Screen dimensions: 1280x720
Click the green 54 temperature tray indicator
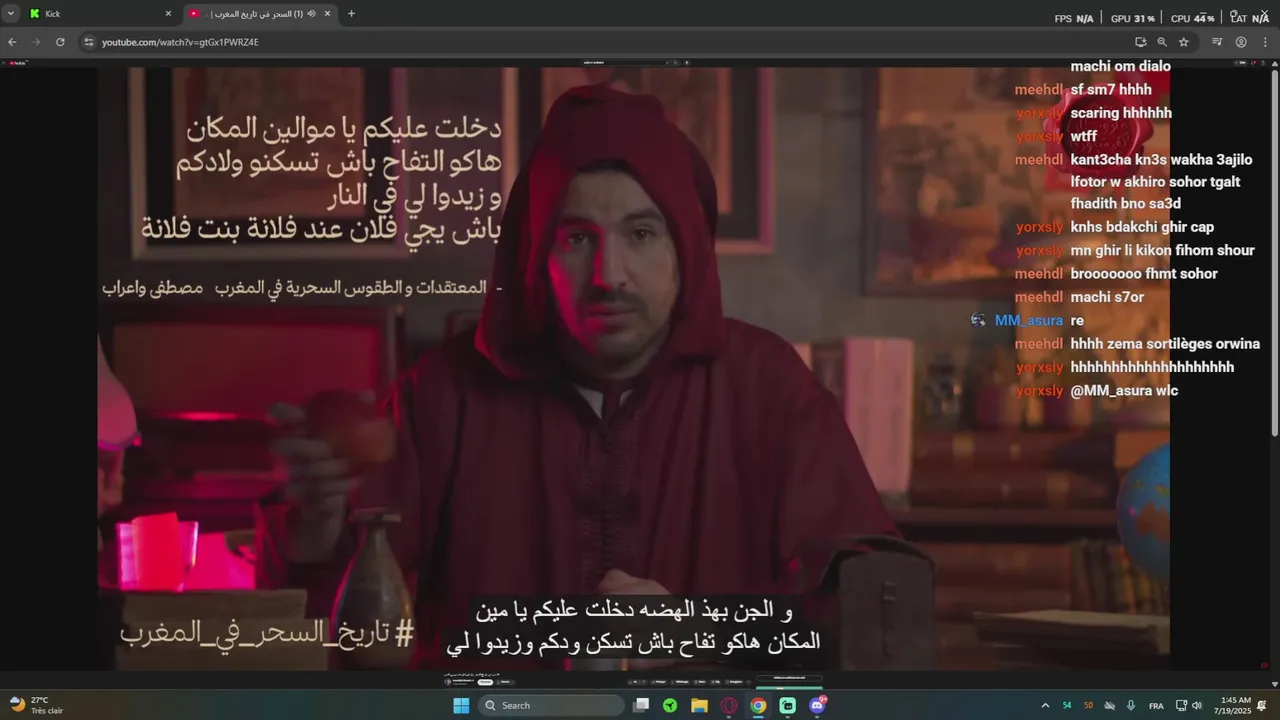coord(1067,705)
